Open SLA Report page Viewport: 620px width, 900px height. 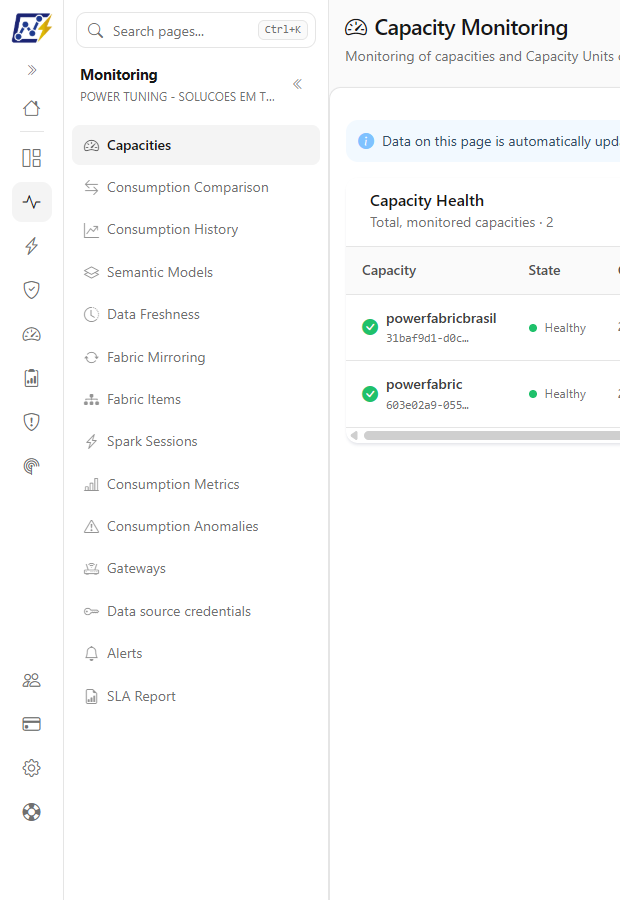pyautogui.click(x=196, y=696)
